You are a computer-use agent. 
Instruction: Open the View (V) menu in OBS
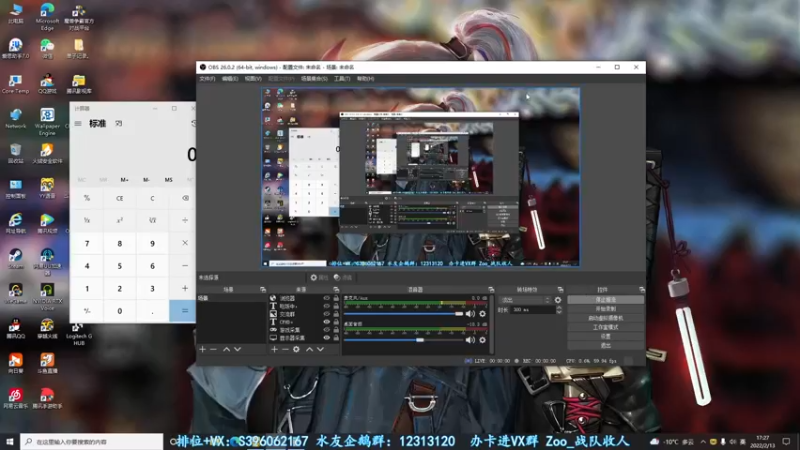(253, 79)
